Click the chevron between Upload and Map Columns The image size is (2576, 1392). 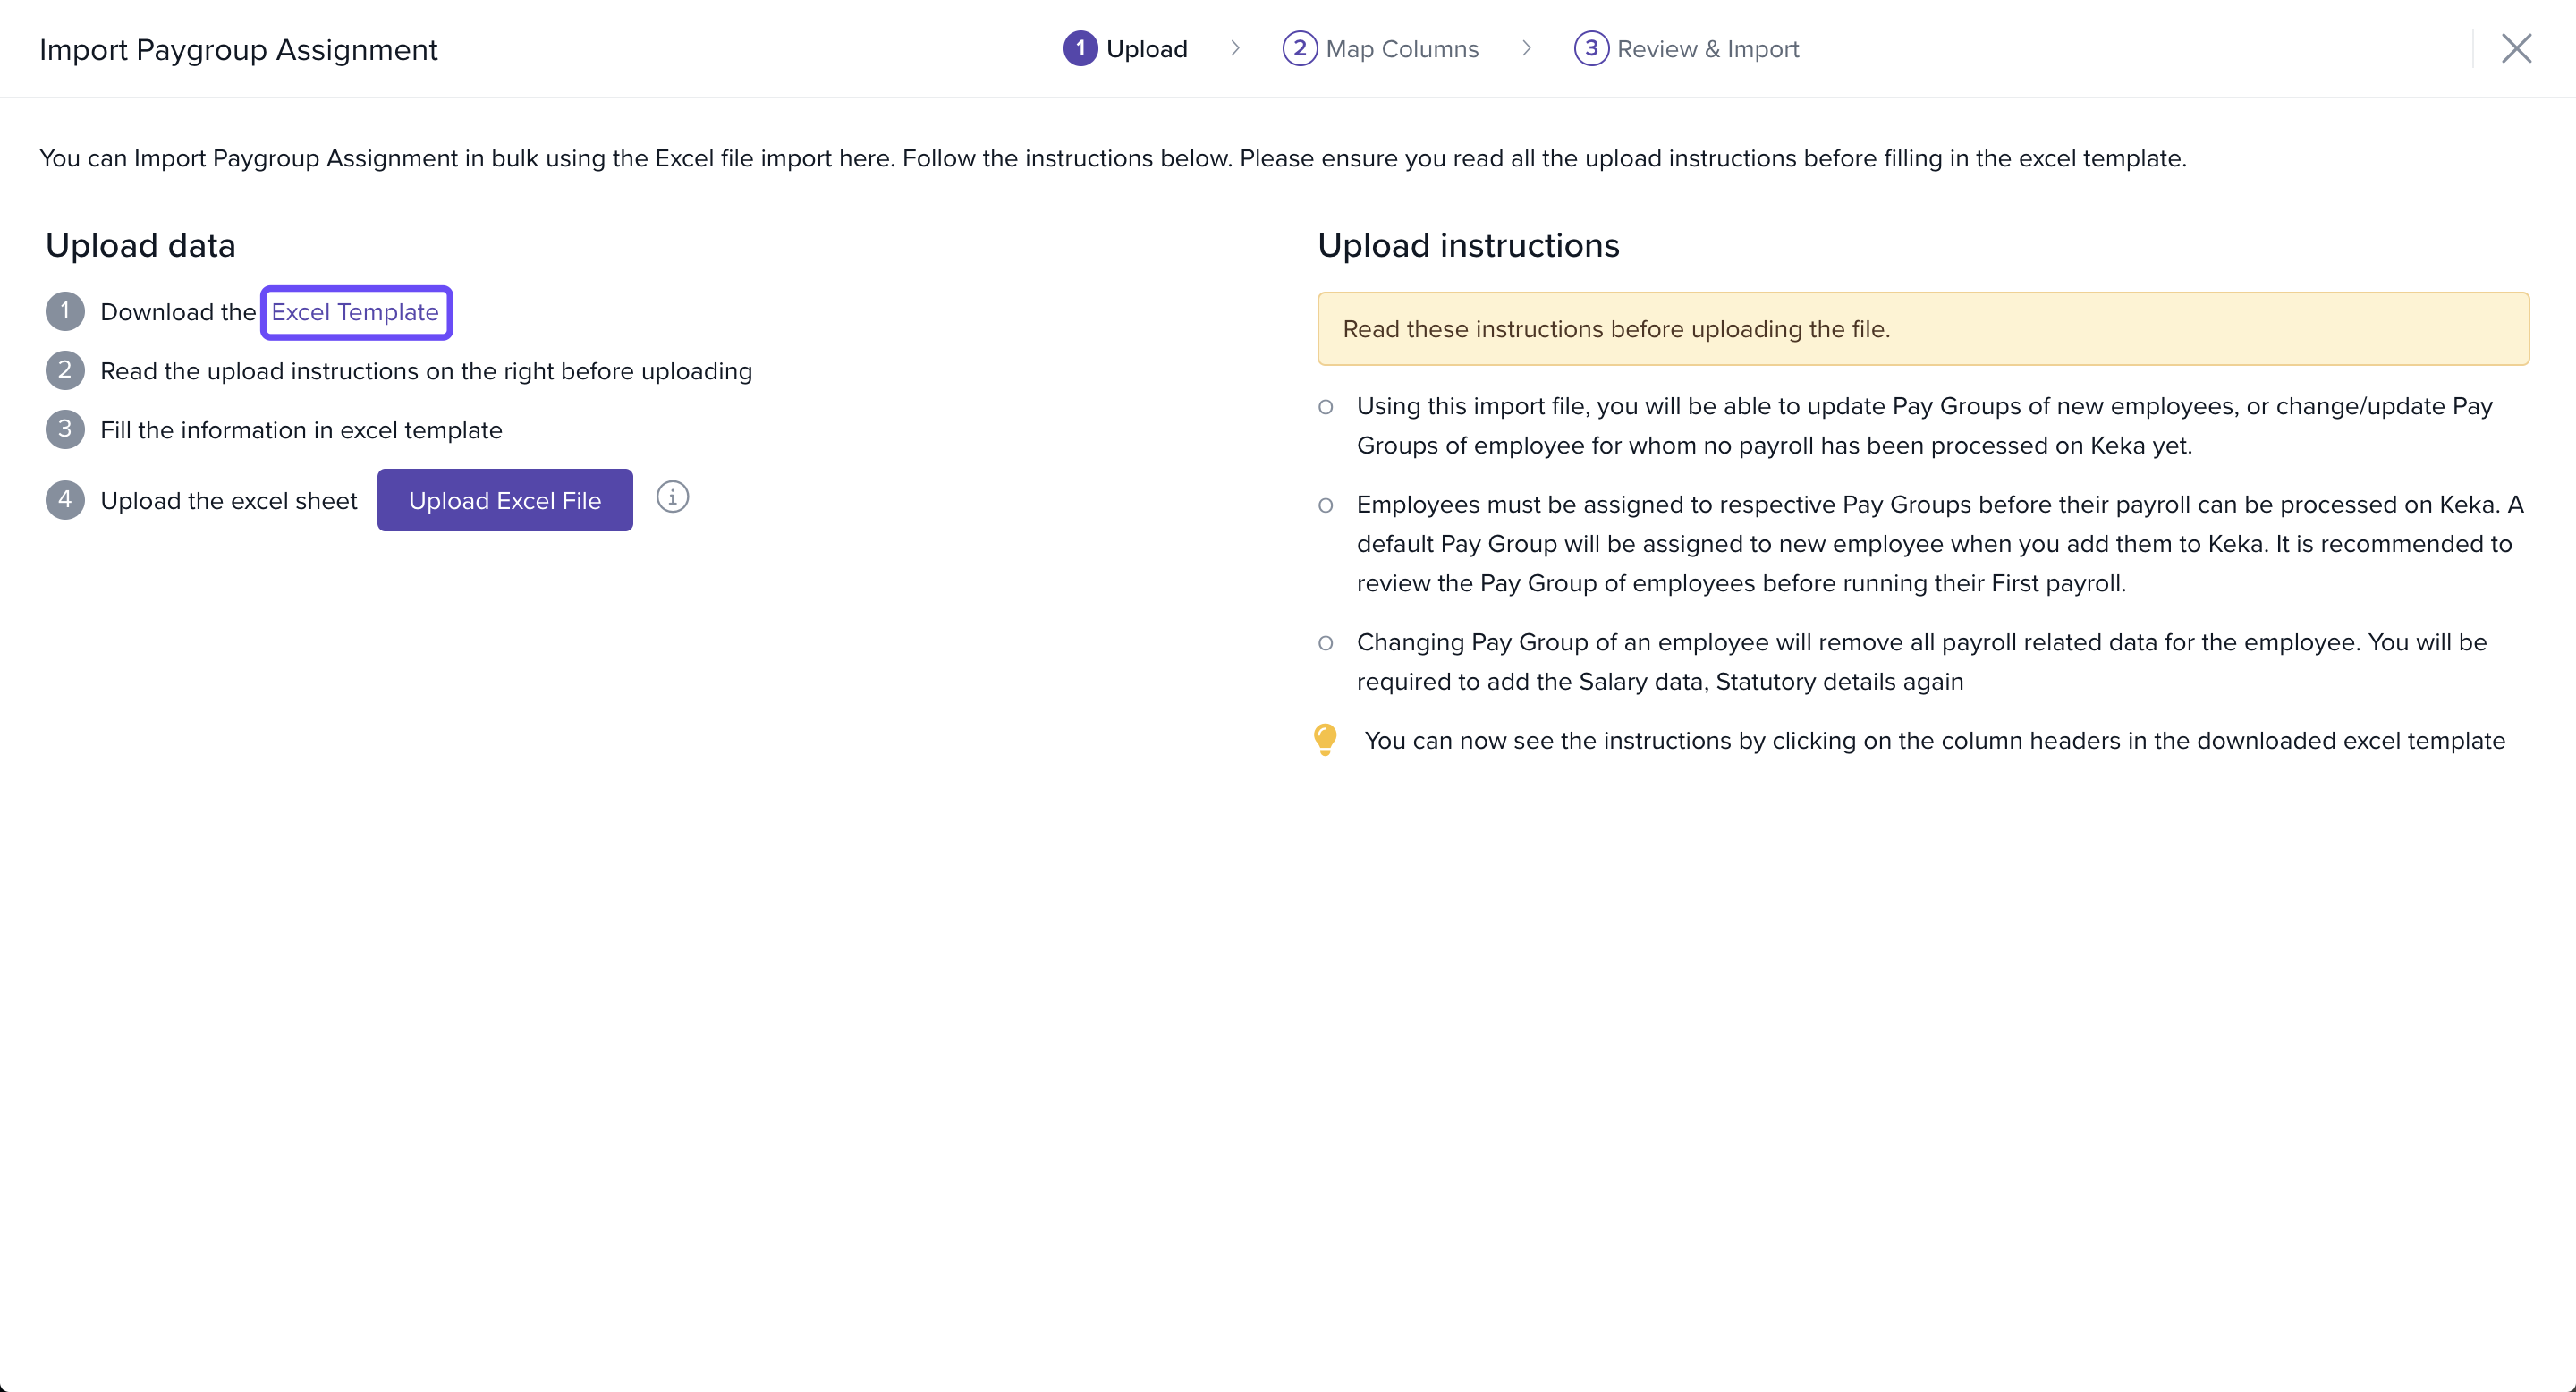[1235, 48]
